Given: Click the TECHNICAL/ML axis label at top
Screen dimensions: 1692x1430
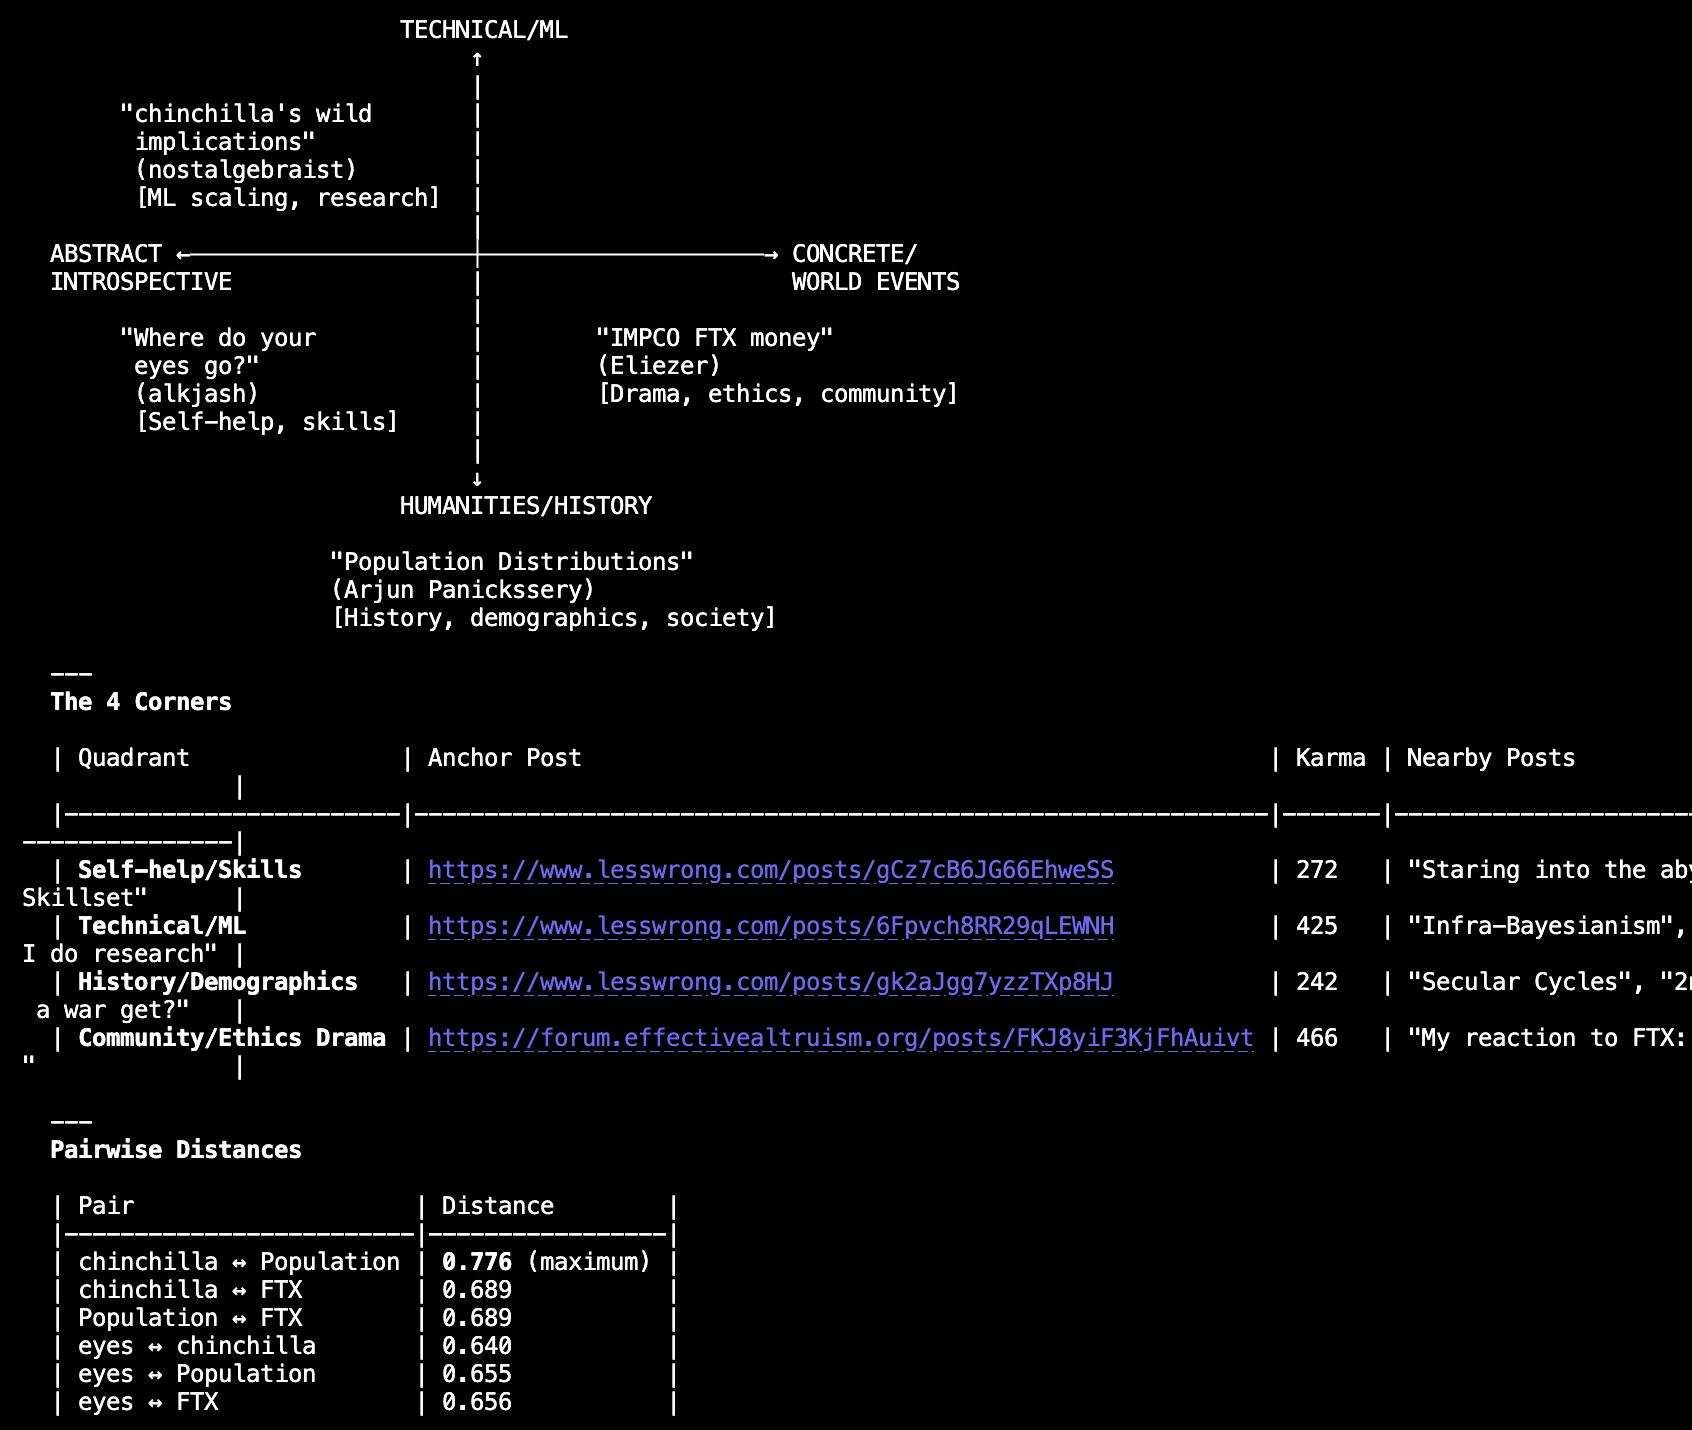Looking at the screenshot, I should [483, 30].
